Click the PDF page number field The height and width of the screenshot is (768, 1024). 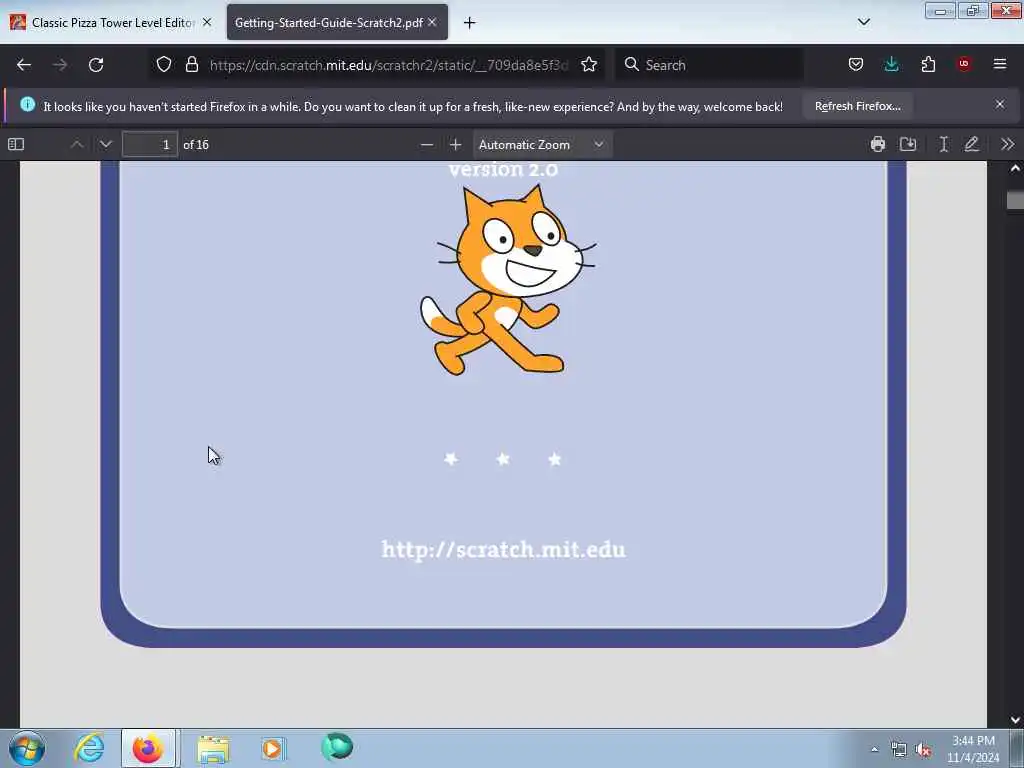click(150, 144)
